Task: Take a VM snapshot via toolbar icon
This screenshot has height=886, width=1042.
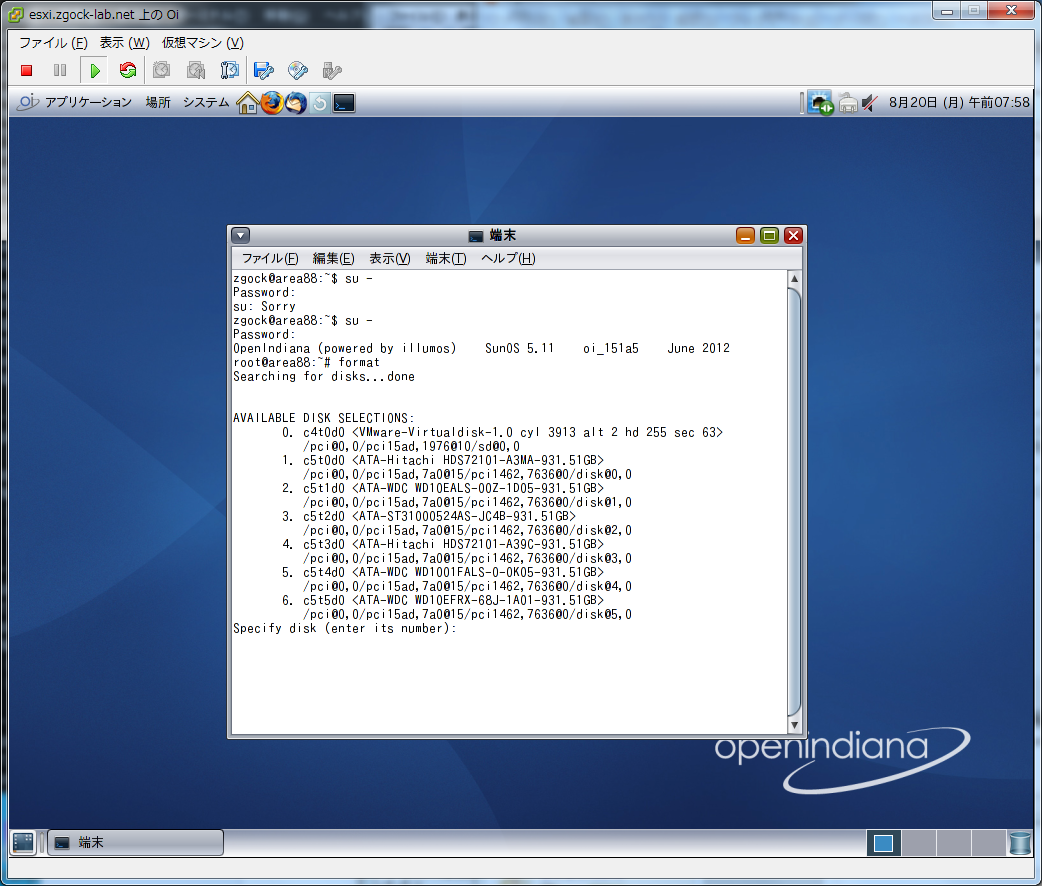Action: [x=161, y=70]
